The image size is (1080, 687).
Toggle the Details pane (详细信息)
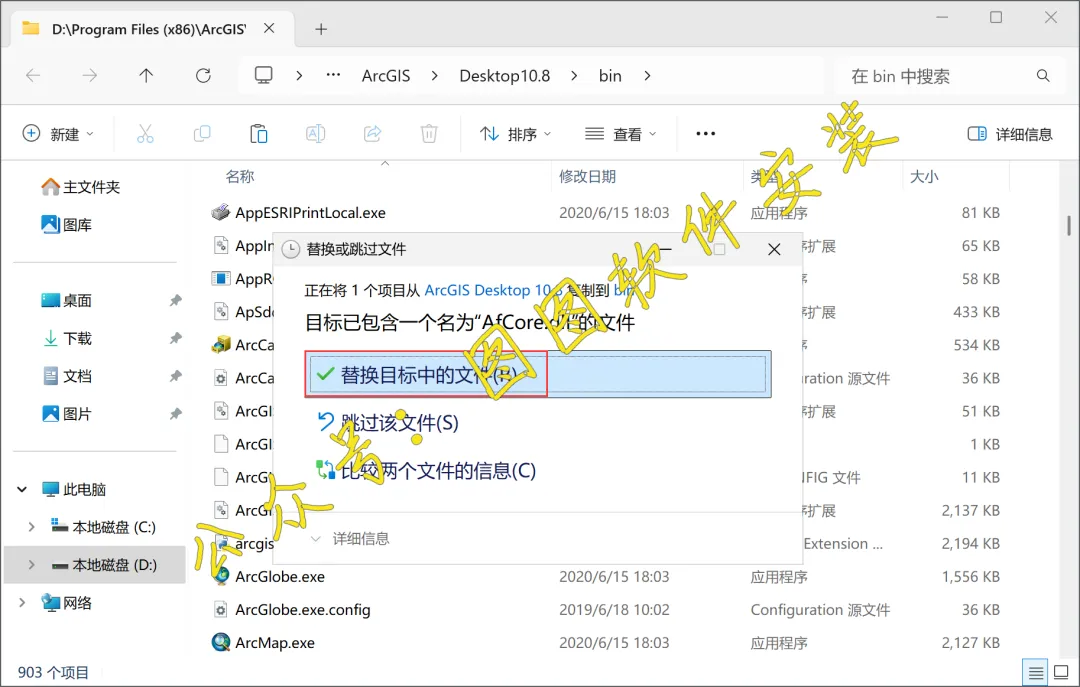pyautogui.click(x=1010, y=134)
